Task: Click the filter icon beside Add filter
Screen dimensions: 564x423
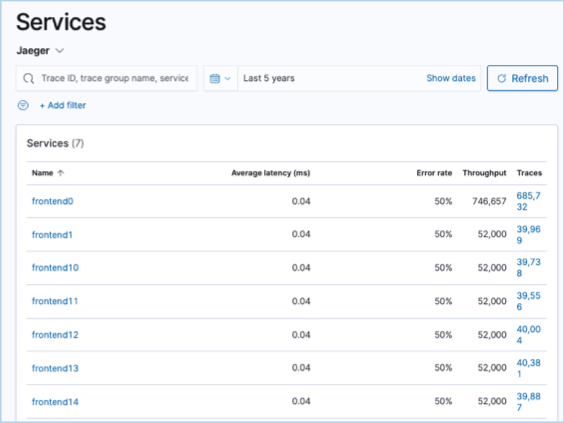Action: [23, 105]
